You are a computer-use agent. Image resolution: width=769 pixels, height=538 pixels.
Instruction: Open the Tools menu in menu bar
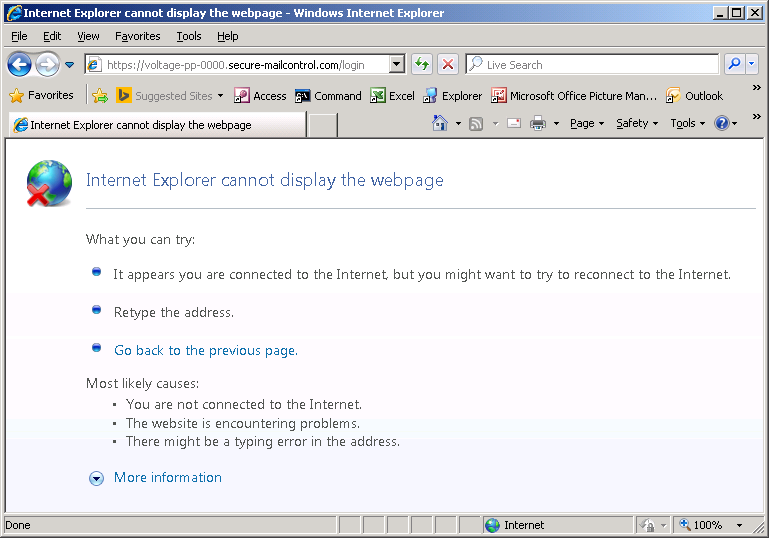tap(189, 36)
